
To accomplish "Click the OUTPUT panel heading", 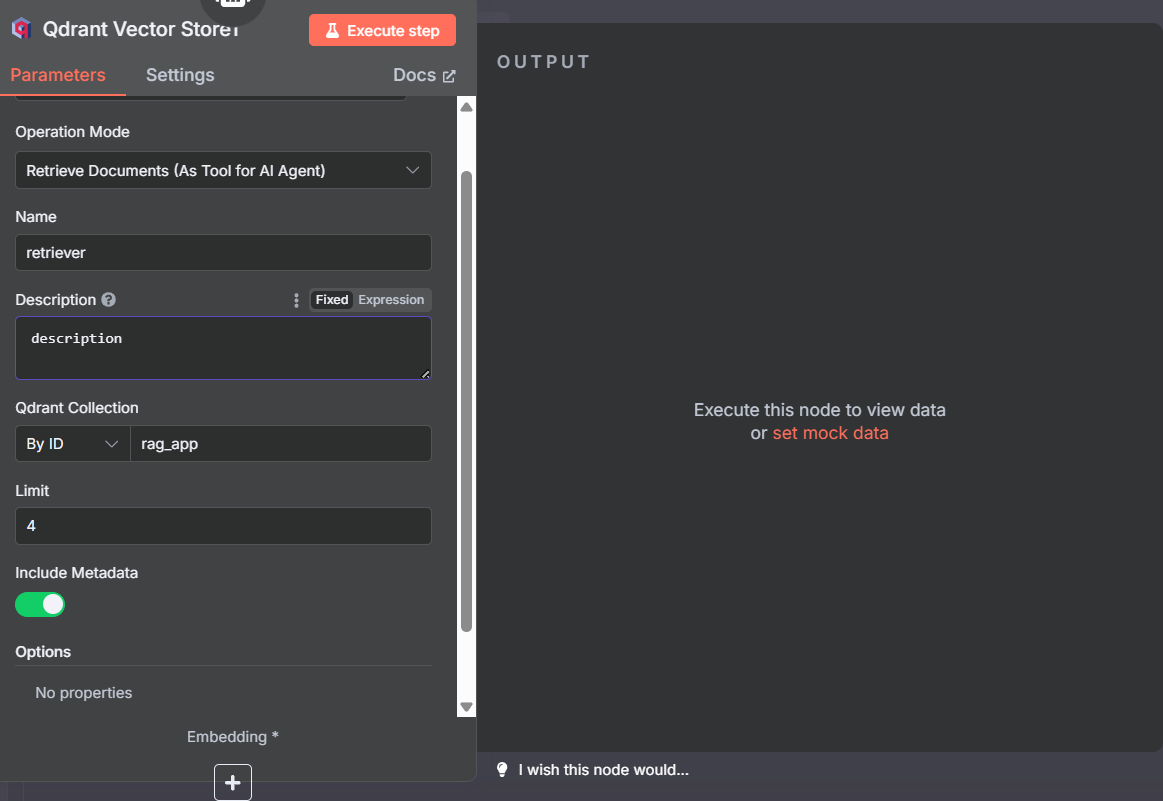I will pyautogui.click(x=543, y=62).
